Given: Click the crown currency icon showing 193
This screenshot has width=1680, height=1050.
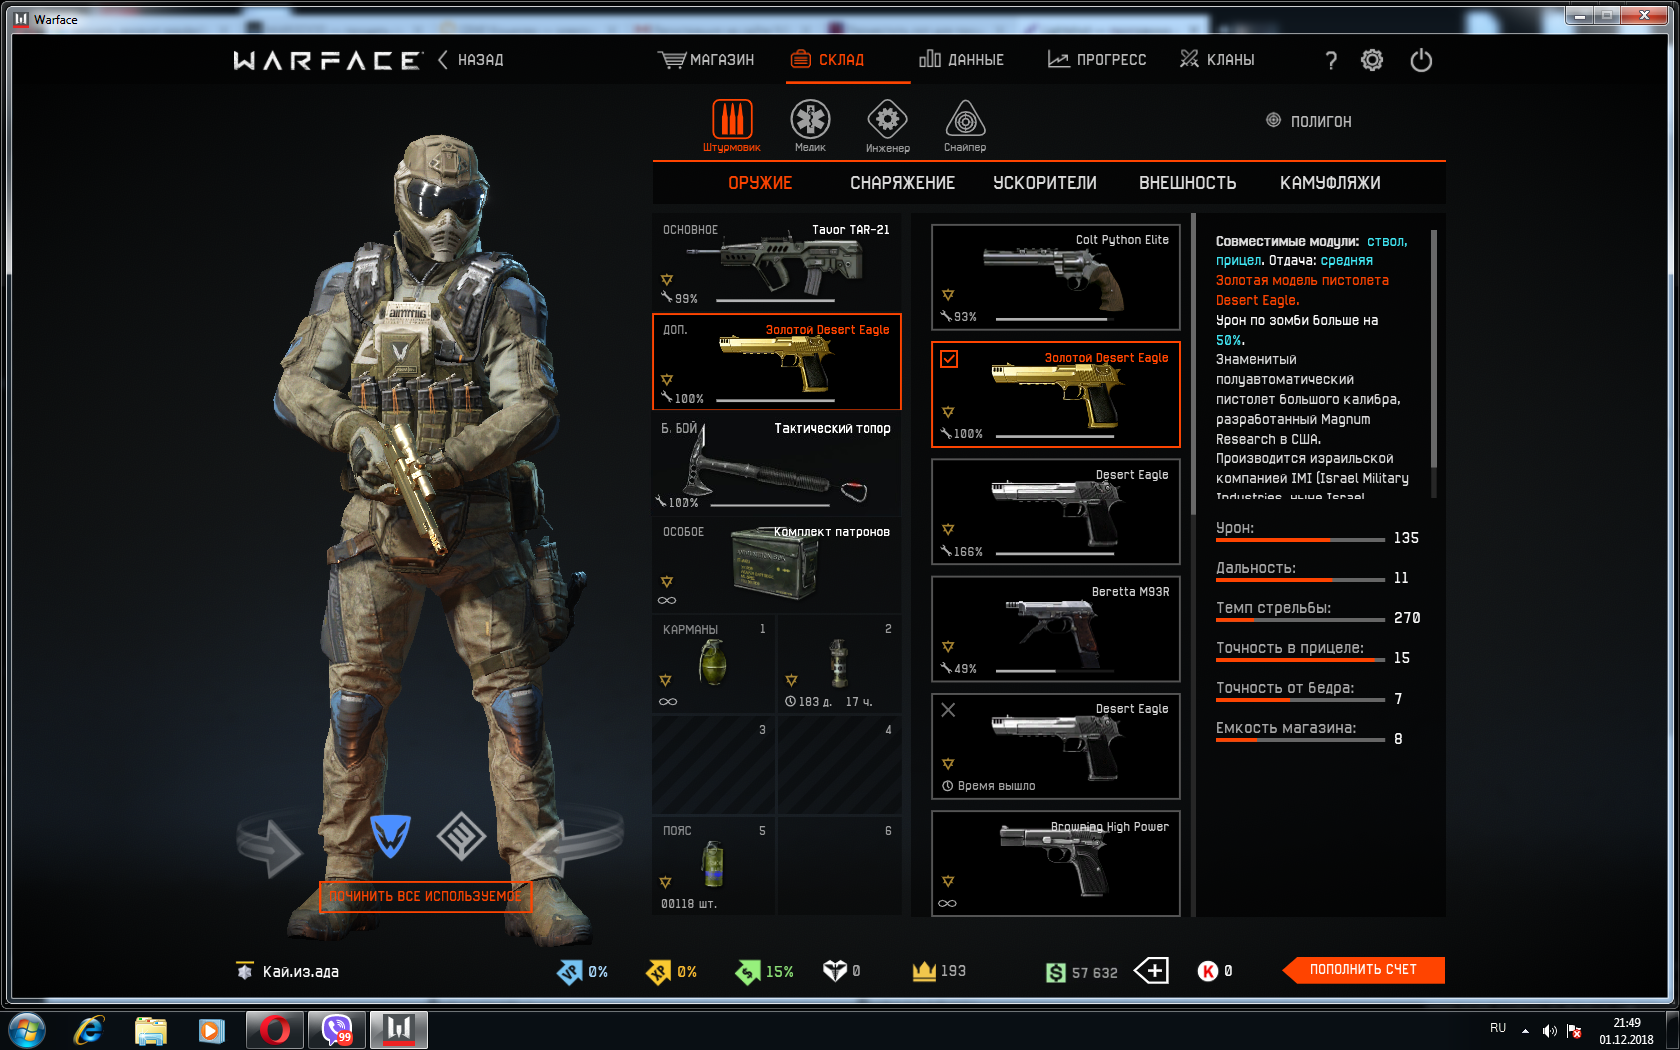Looking at the screenshot, I should [924, 970].
